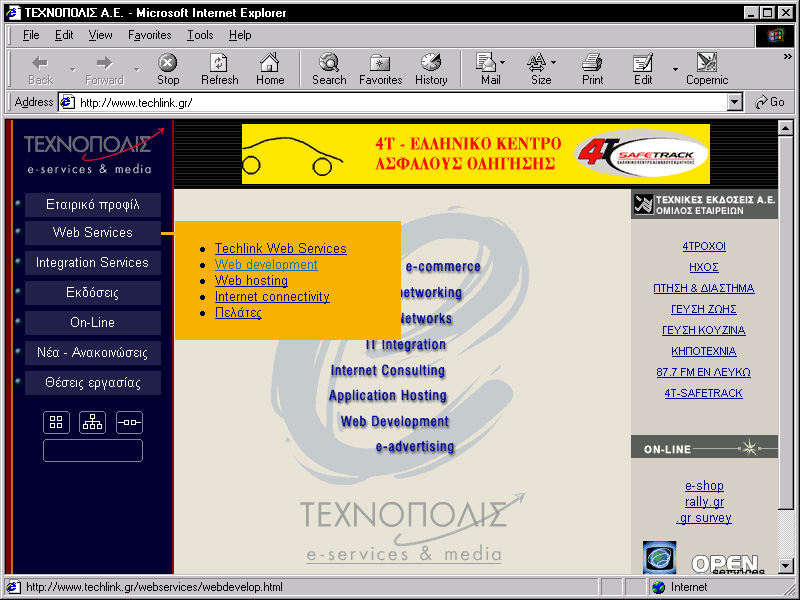Select Integration Services in sidebar
The image size is (800, 600).
tap(92, 263)
